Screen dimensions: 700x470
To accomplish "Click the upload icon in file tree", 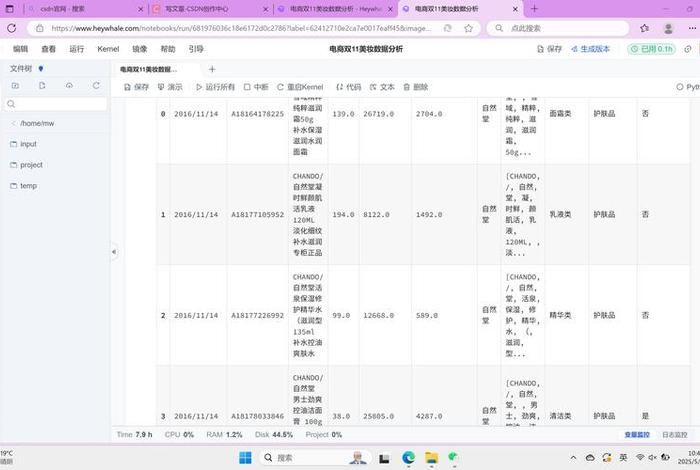I will (x=69, y=85).
